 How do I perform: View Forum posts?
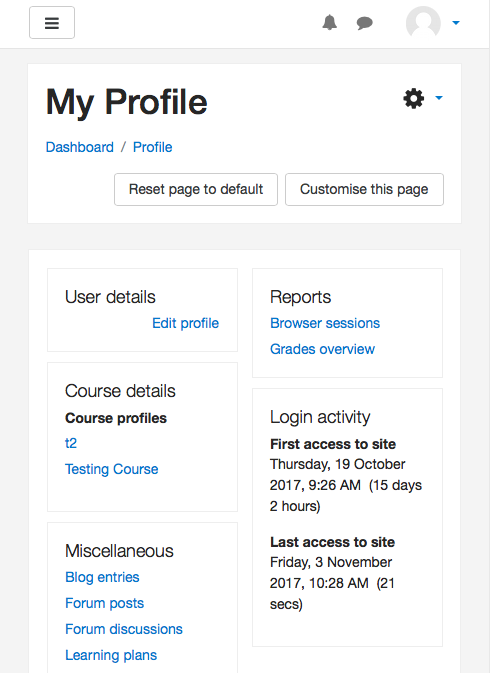tap(104, 603)
